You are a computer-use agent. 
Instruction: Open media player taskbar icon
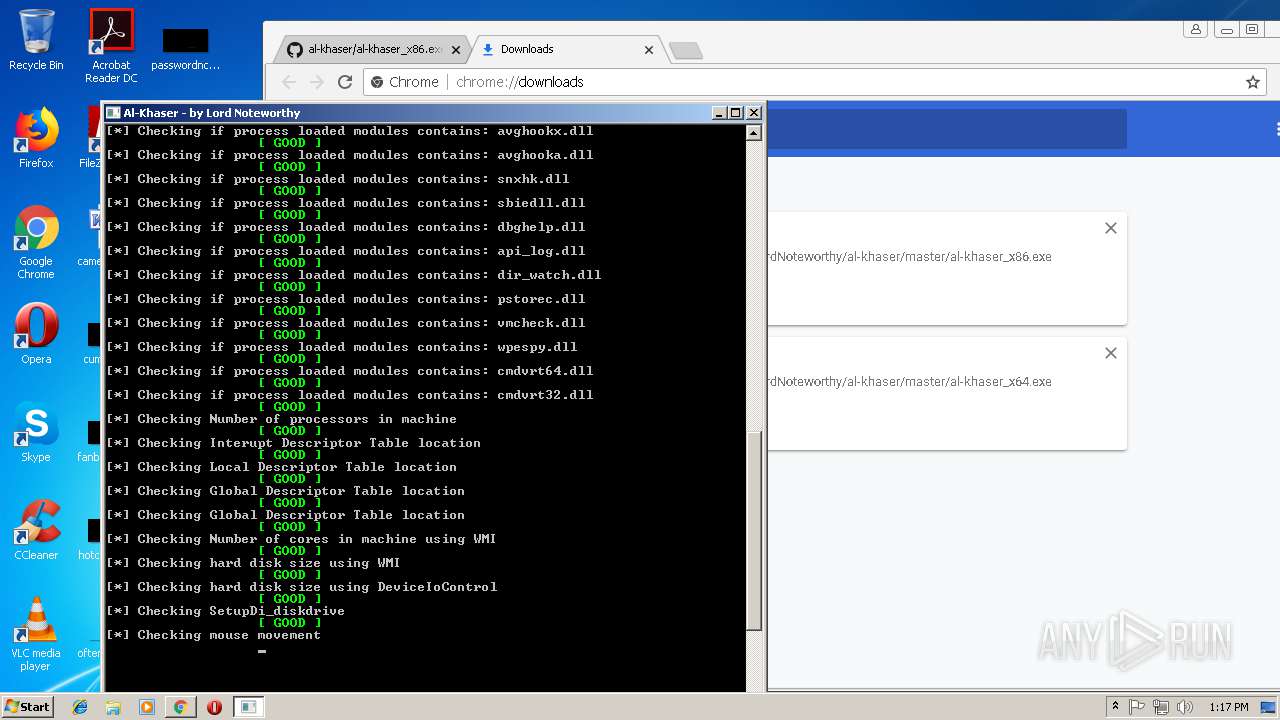pos(147,707)
